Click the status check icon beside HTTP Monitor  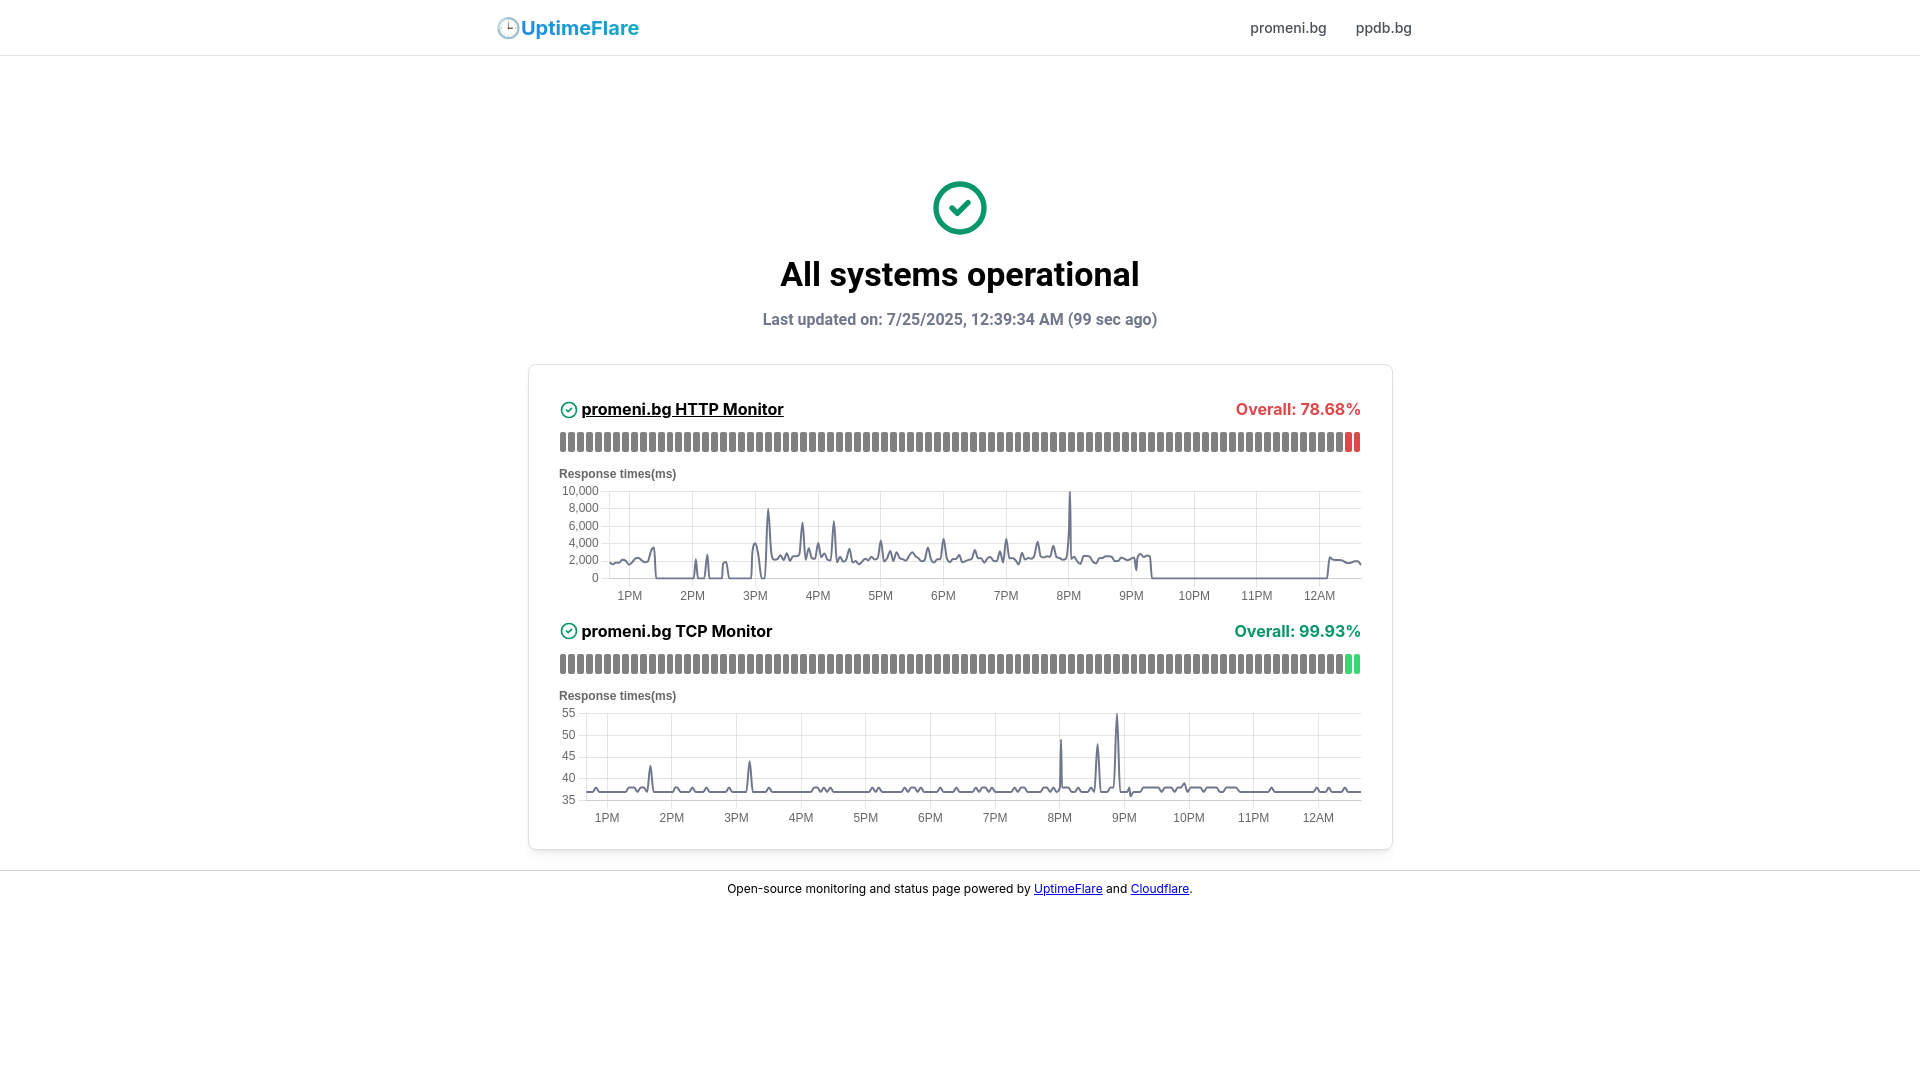(x=569, y=410)
